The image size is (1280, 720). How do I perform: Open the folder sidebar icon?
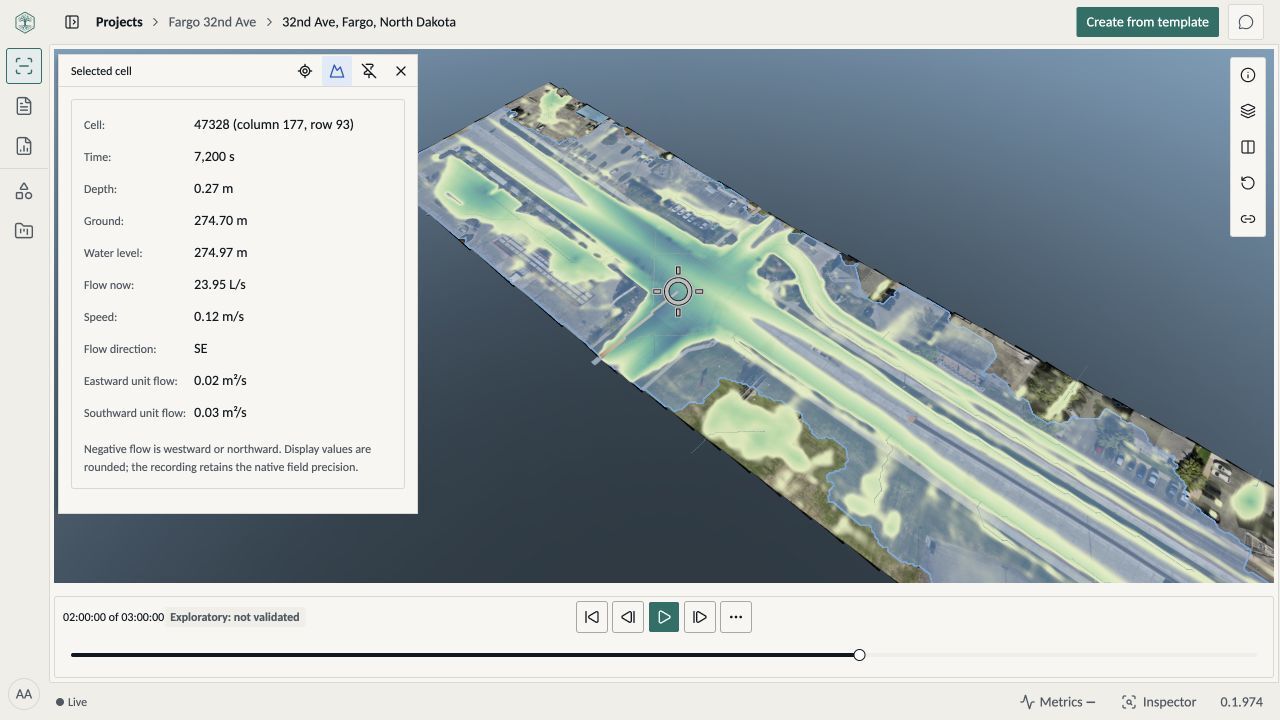point(24,231)
